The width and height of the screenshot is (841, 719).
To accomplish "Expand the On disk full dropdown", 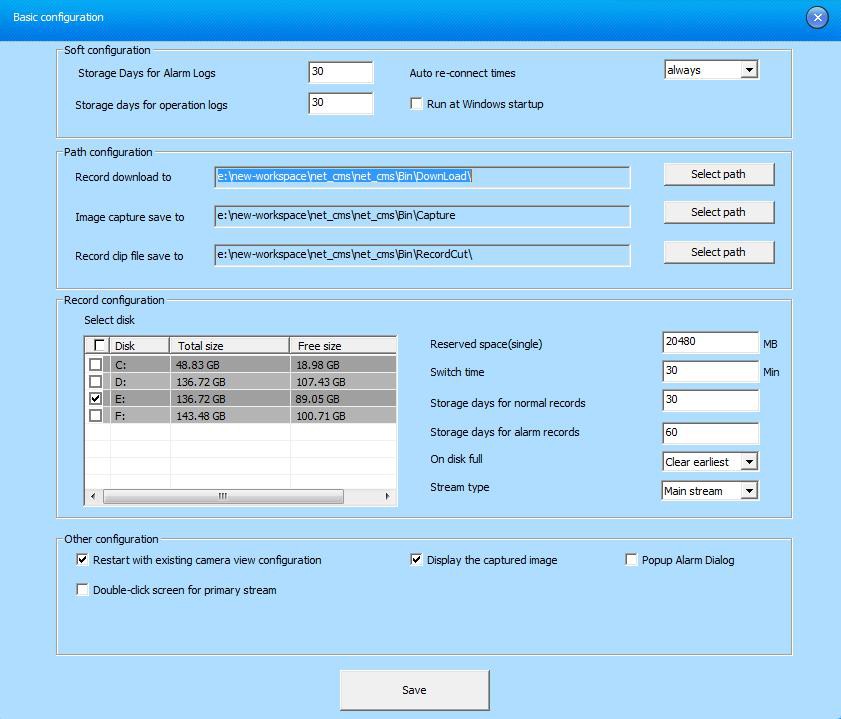I will tap(748, 462).
